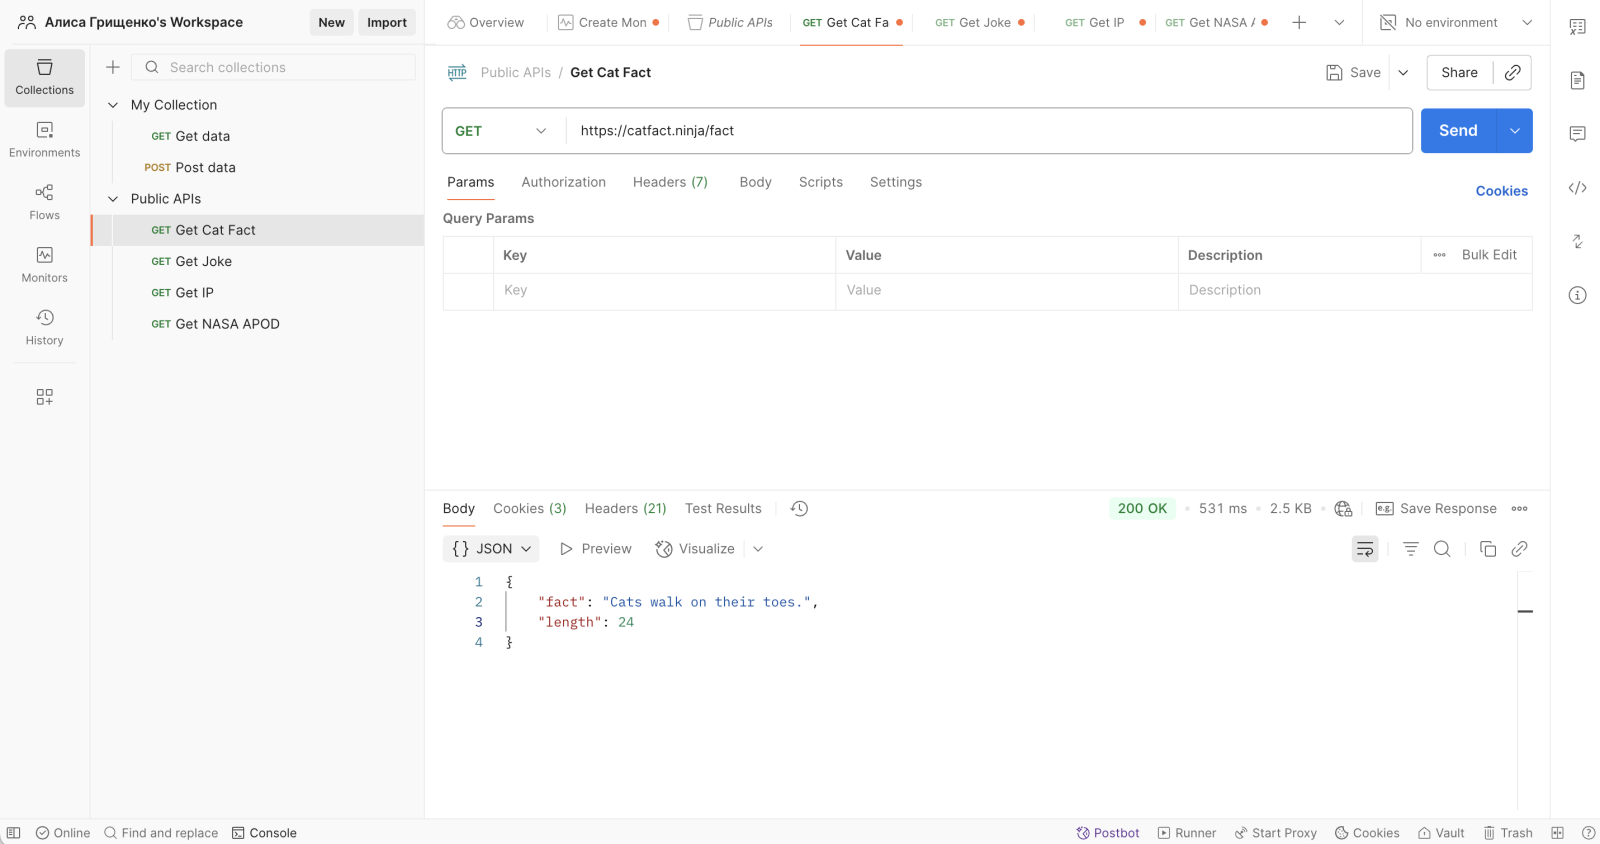Click Bulk Edit in query params
The width and height of the screenshot is (1600, 844).
[x=1489, y=255]
